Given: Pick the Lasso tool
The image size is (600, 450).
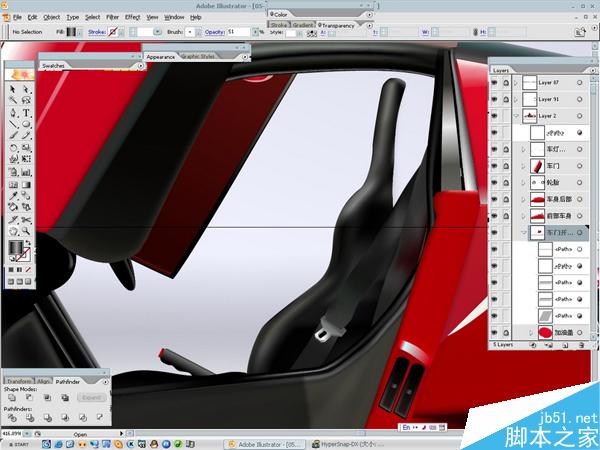Looking at the screenshot, I should 26,100.
